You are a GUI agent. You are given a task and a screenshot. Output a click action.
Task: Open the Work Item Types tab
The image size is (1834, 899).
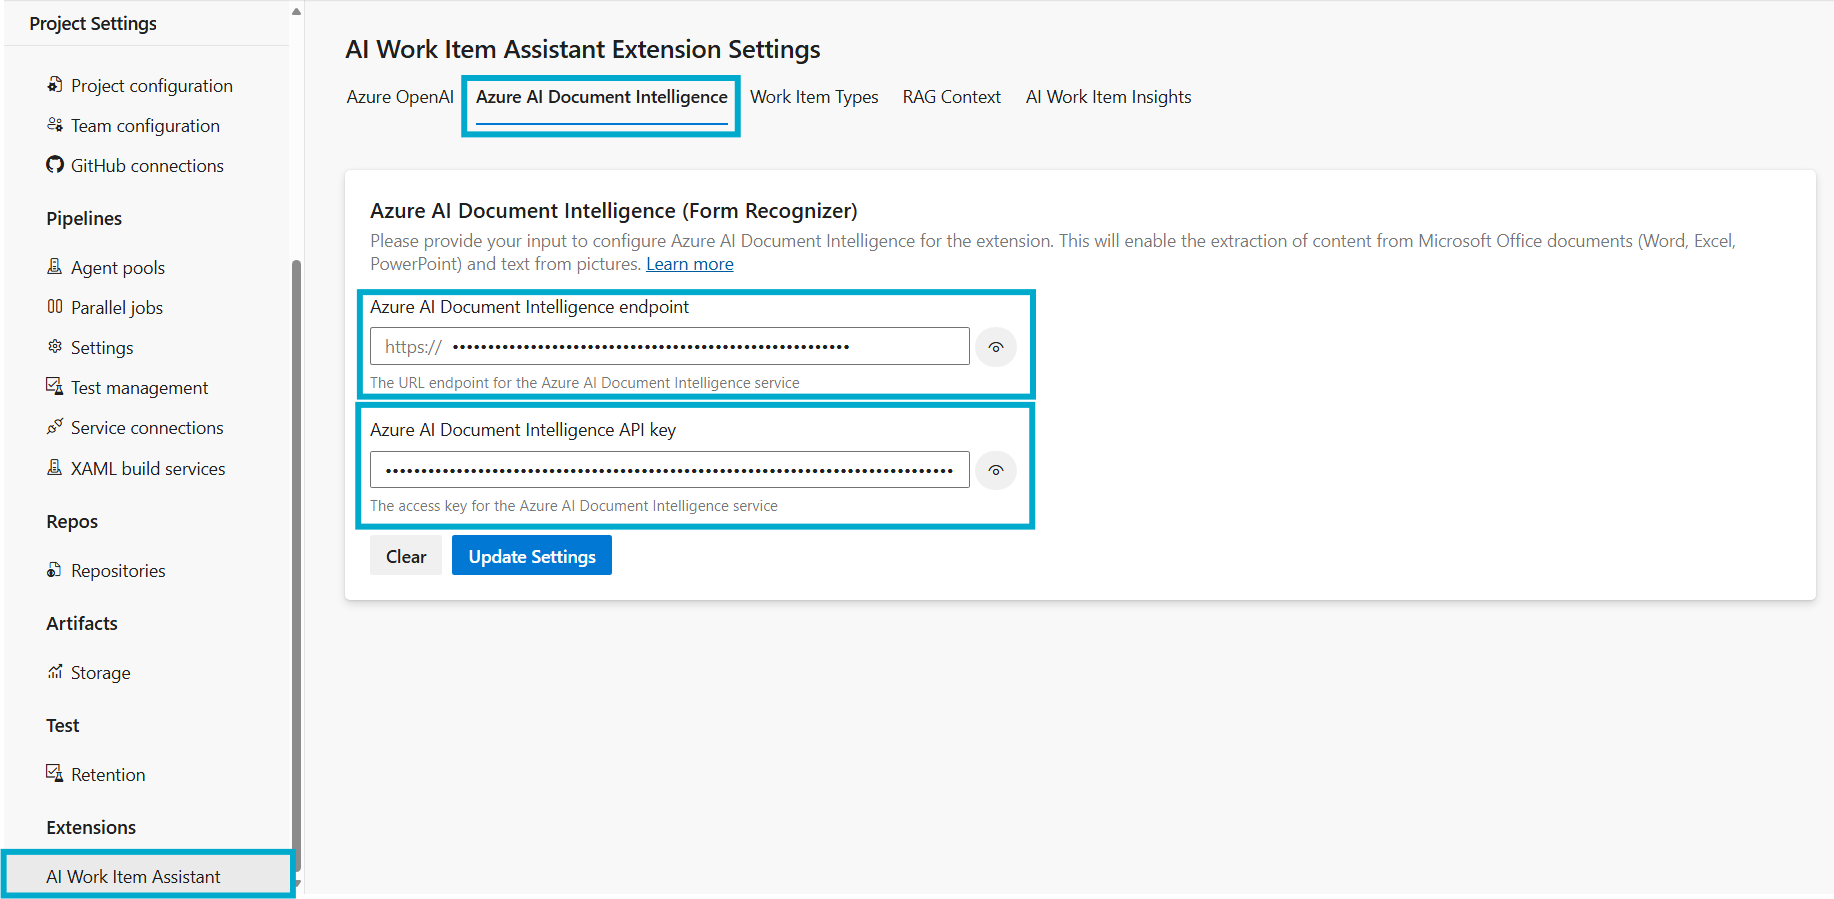[814, 97]
